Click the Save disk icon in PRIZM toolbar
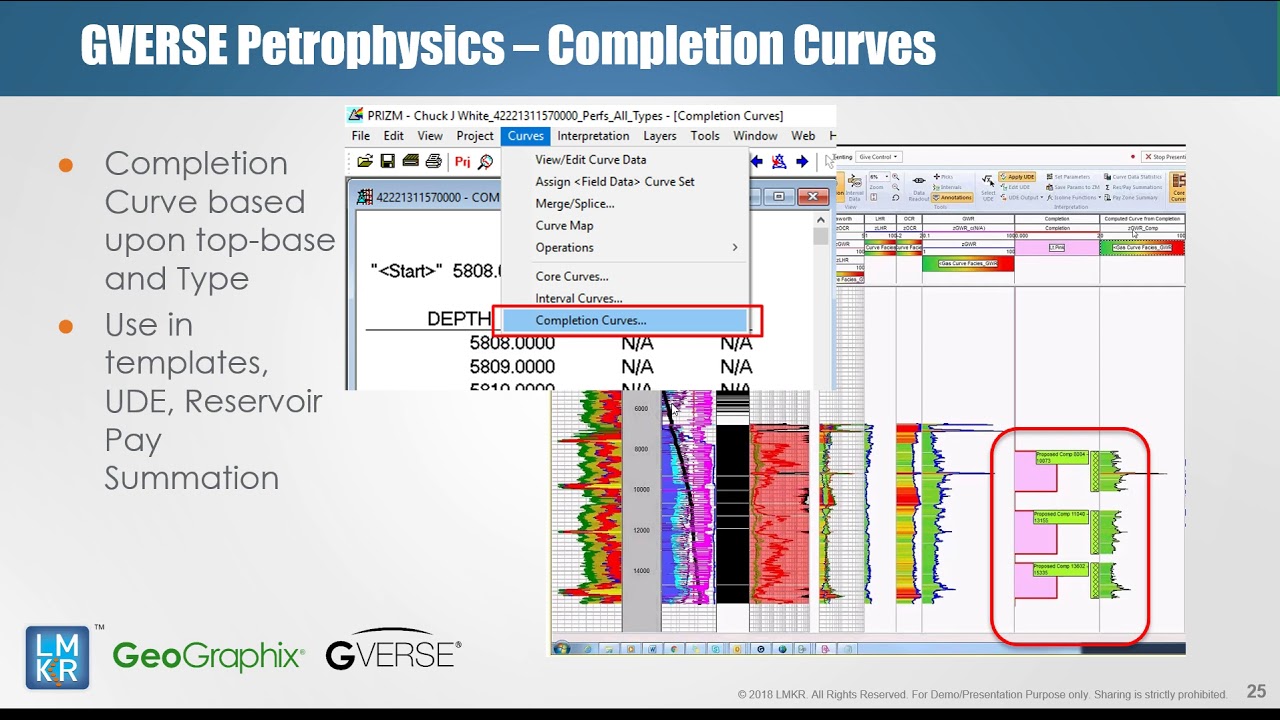 [387, 161]
